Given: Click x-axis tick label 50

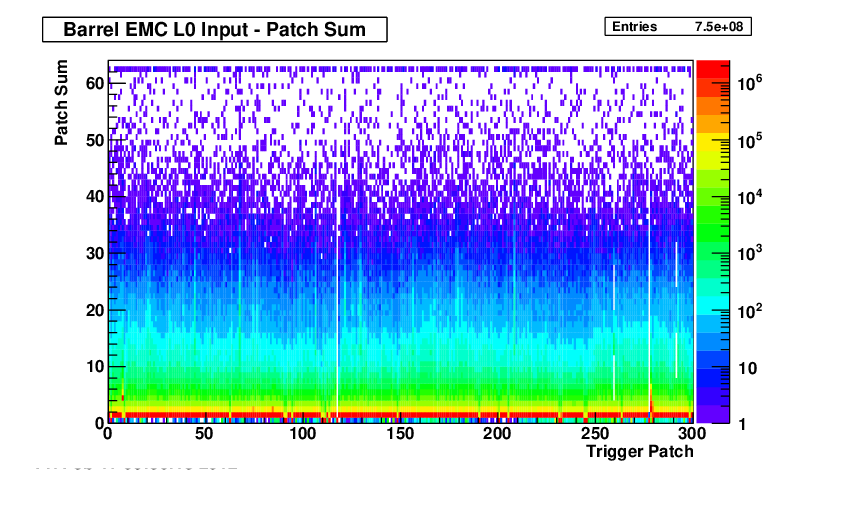Looking at the screenshot, I should pyautogui.click(x=204, y=434).
